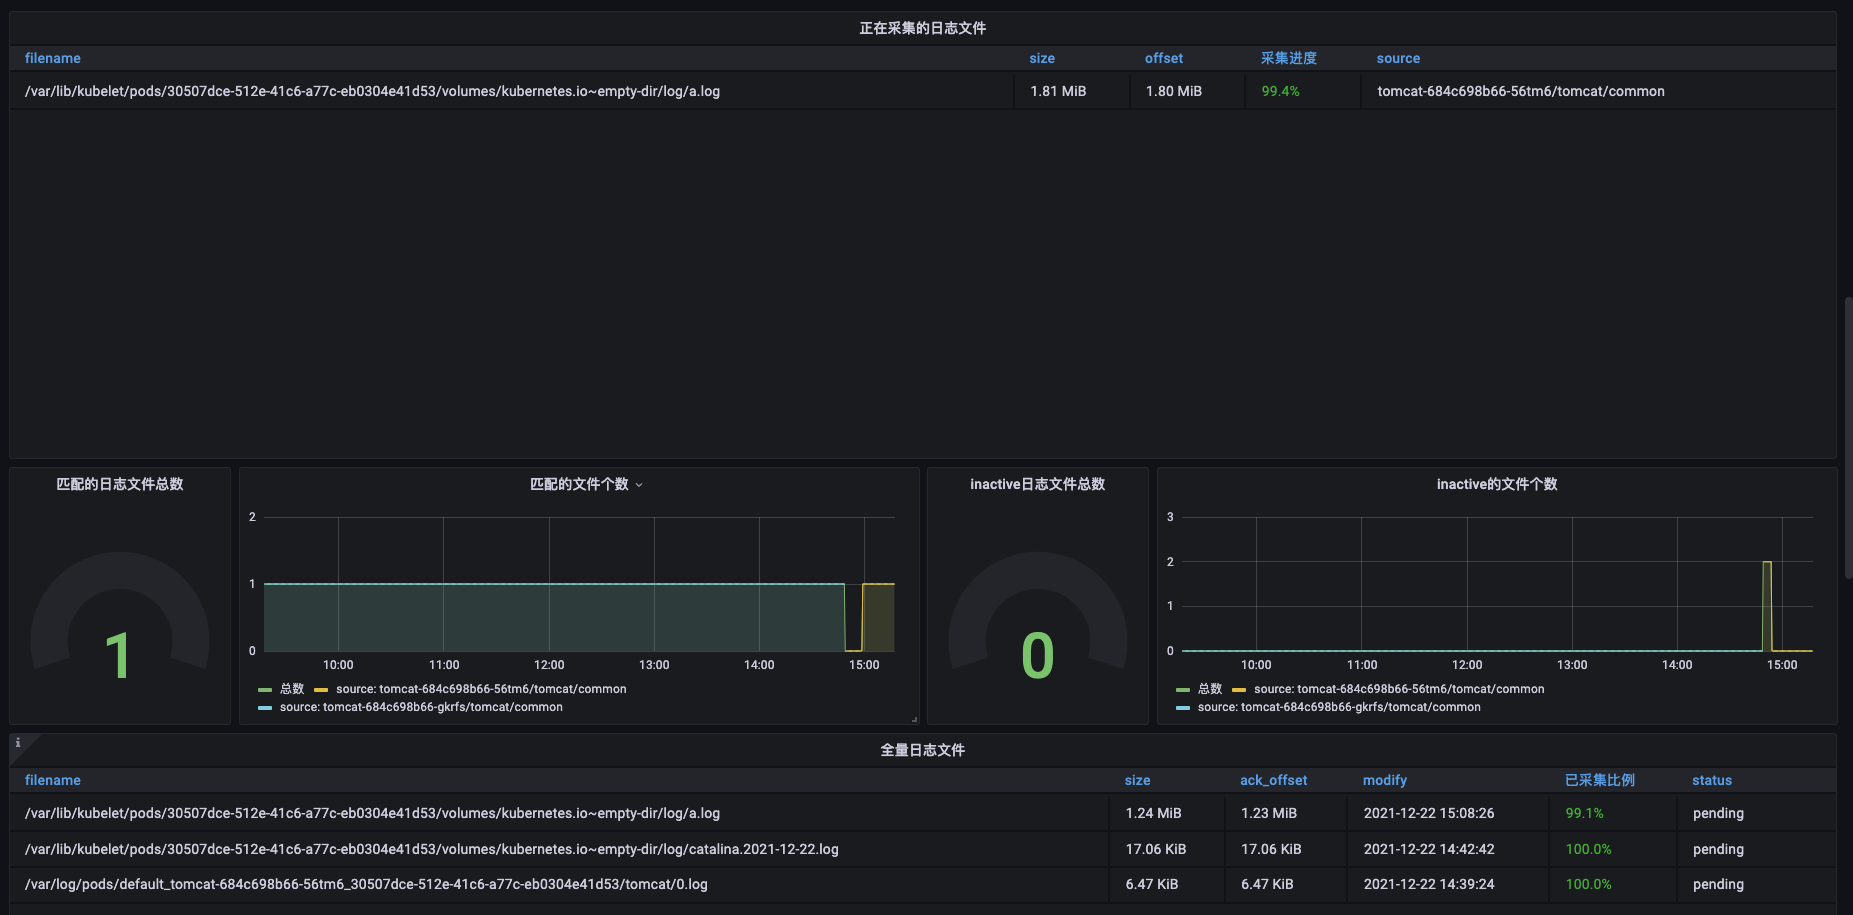The width and height of the screenshot is (1853, 915).
Task: Click the panel resize handle on 匹配的文件个数 chart
Action: [913, 717]
